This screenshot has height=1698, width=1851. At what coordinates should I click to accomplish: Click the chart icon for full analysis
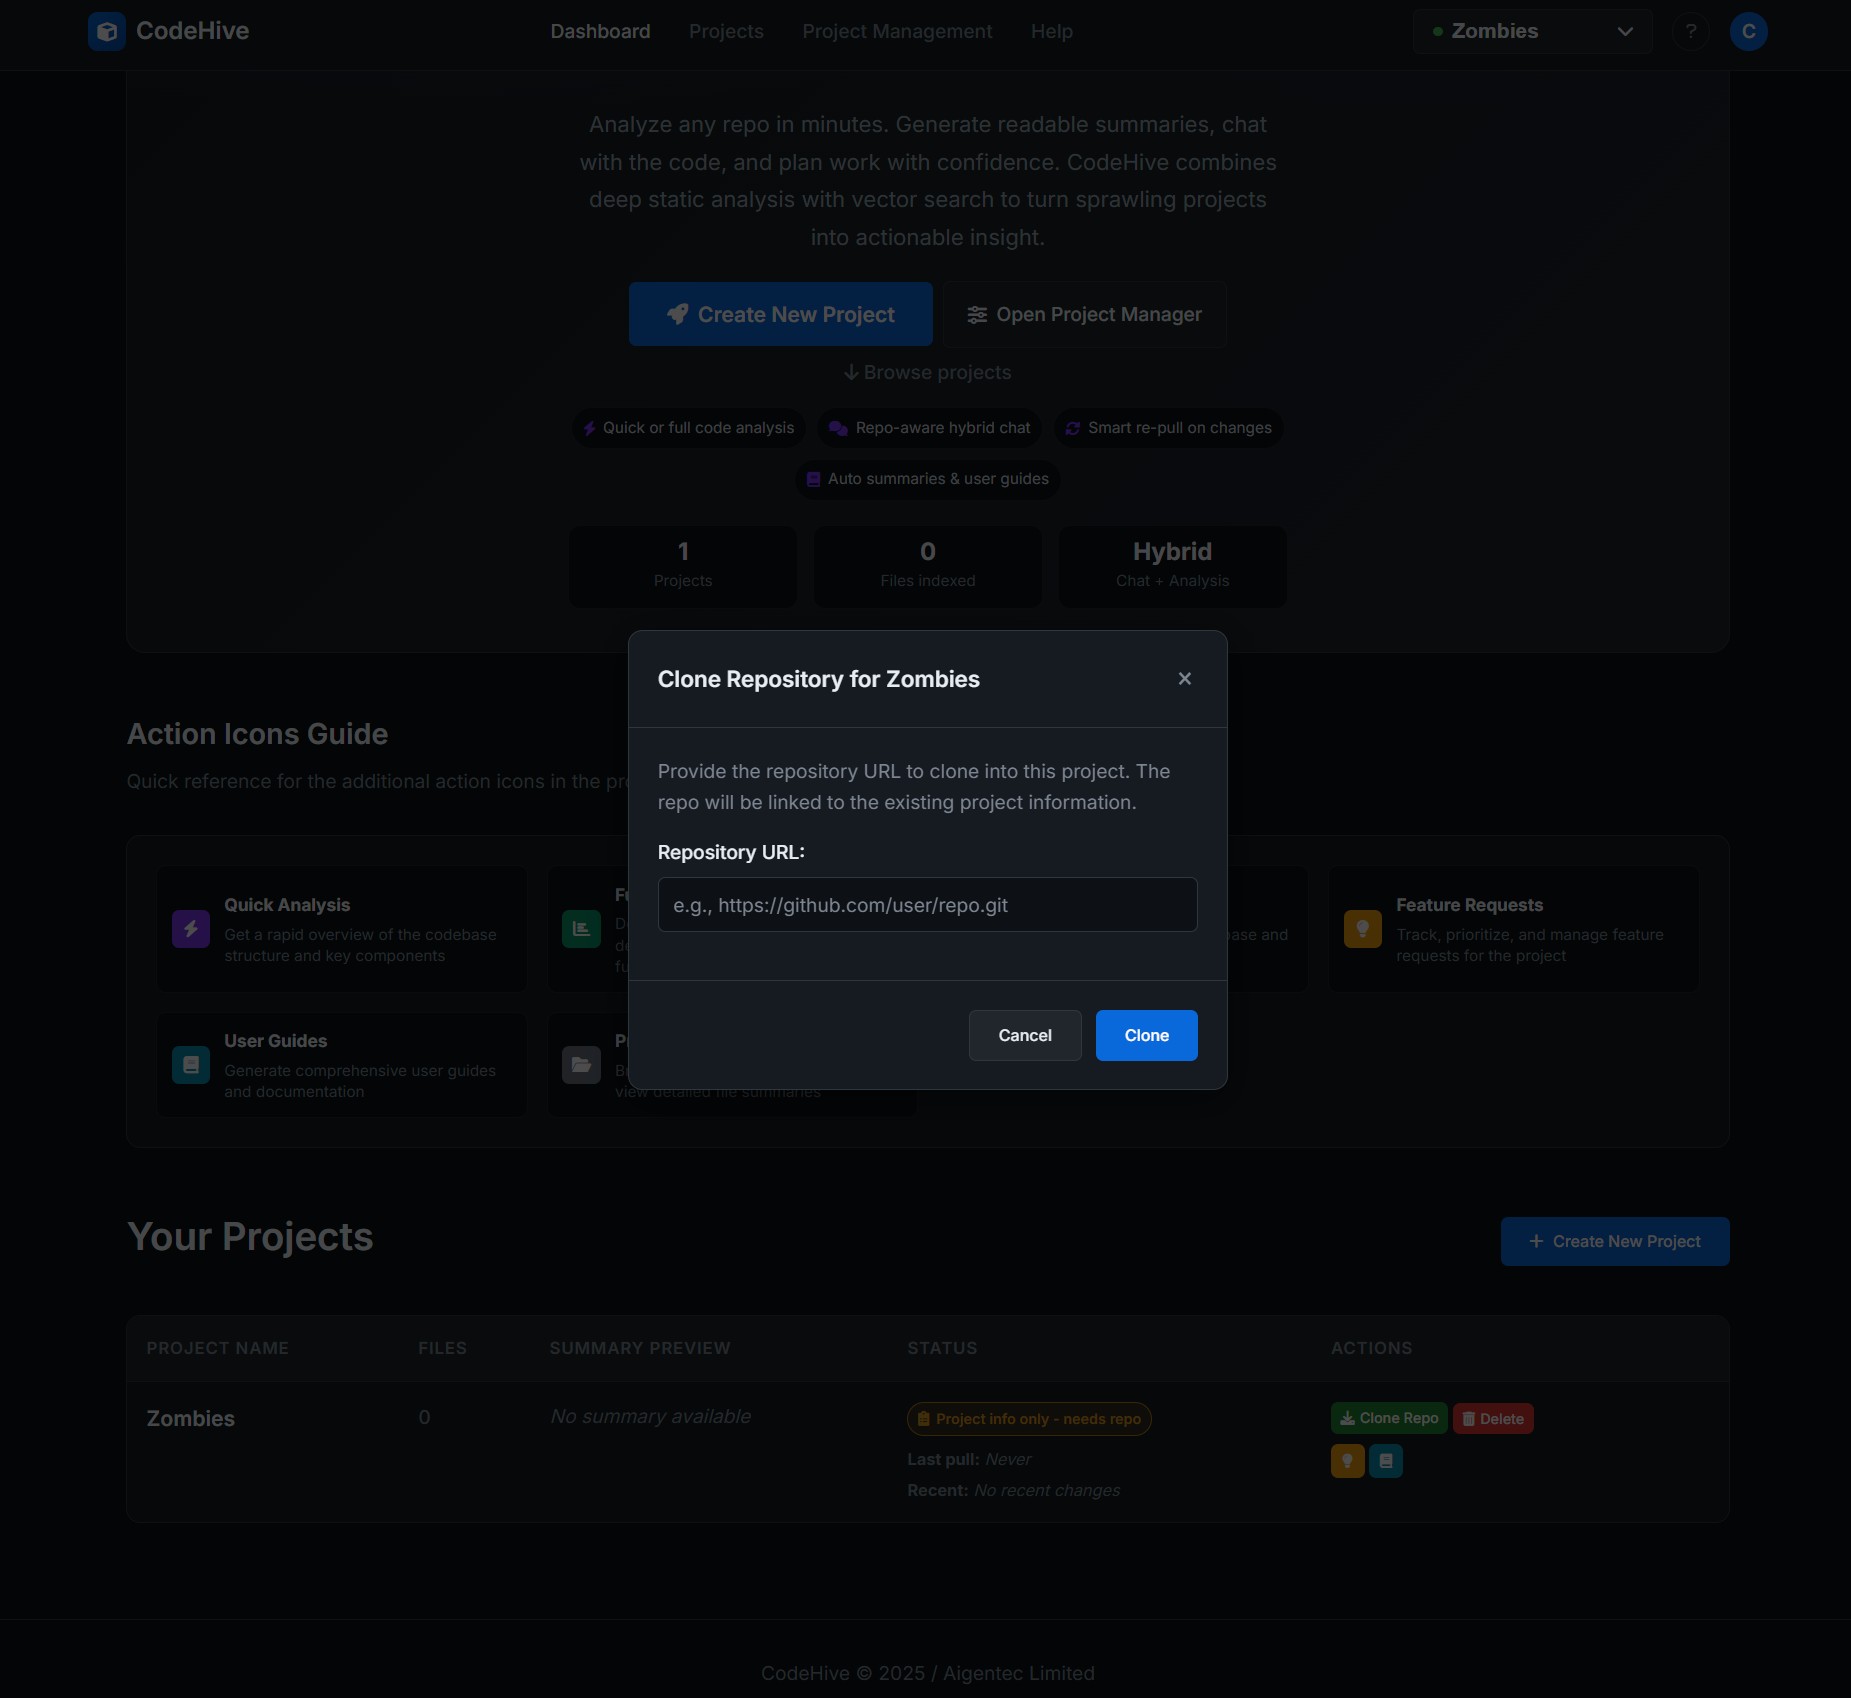click(x=581, y=929)
